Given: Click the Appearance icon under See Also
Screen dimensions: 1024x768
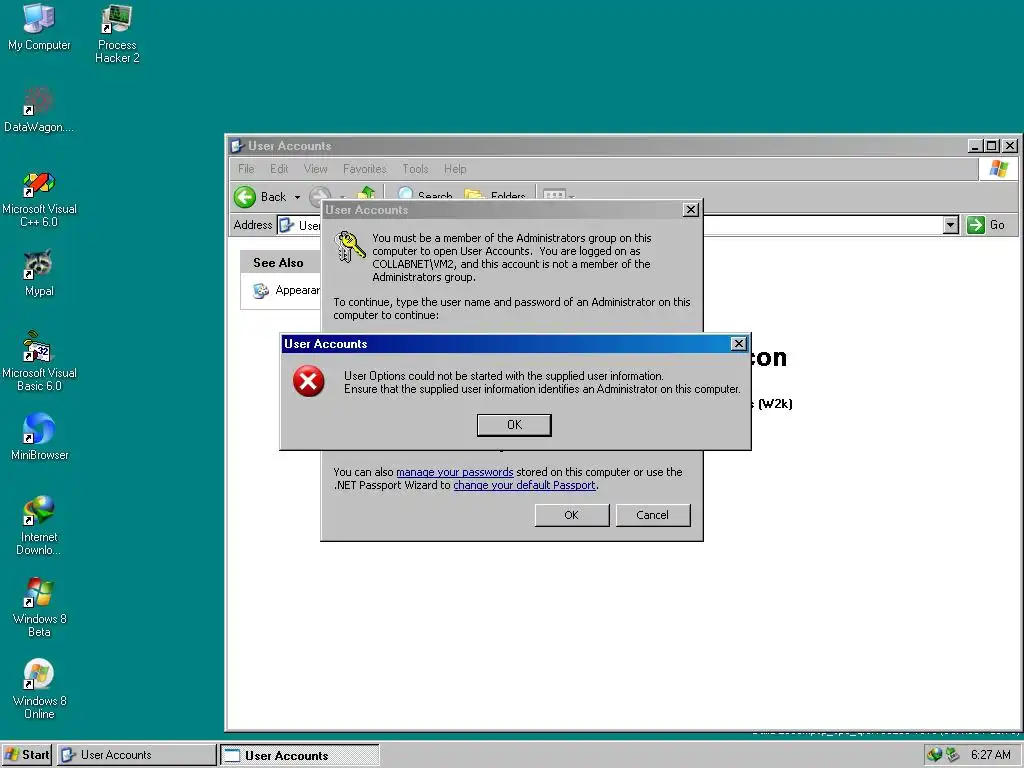Looking at the screenshot, I should pyautogui.click(x=261, y=291).
